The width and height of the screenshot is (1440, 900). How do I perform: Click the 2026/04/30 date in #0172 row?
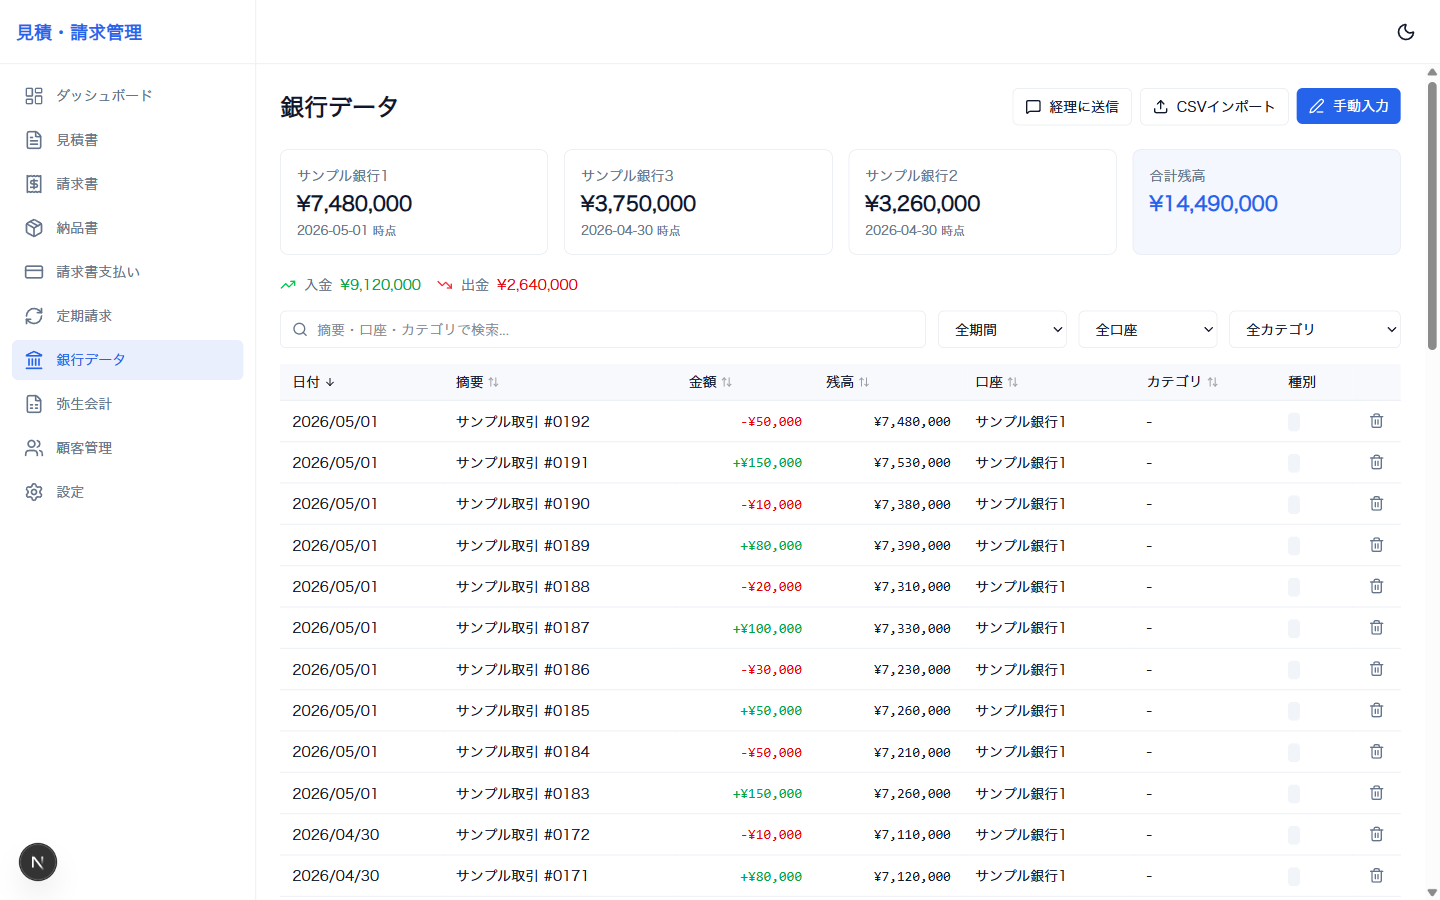(x=336, y=835)
